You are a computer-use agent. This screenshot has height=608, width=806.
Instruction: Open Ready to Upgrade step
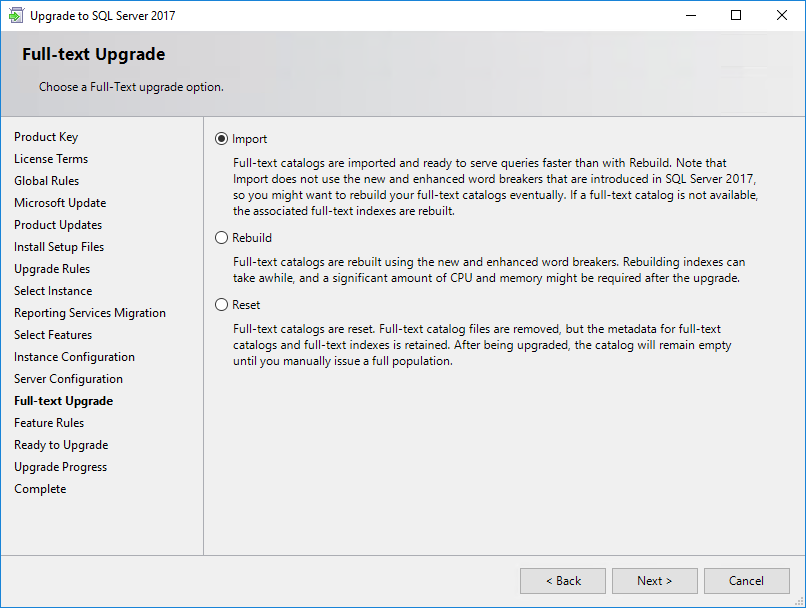coord(61,445)
